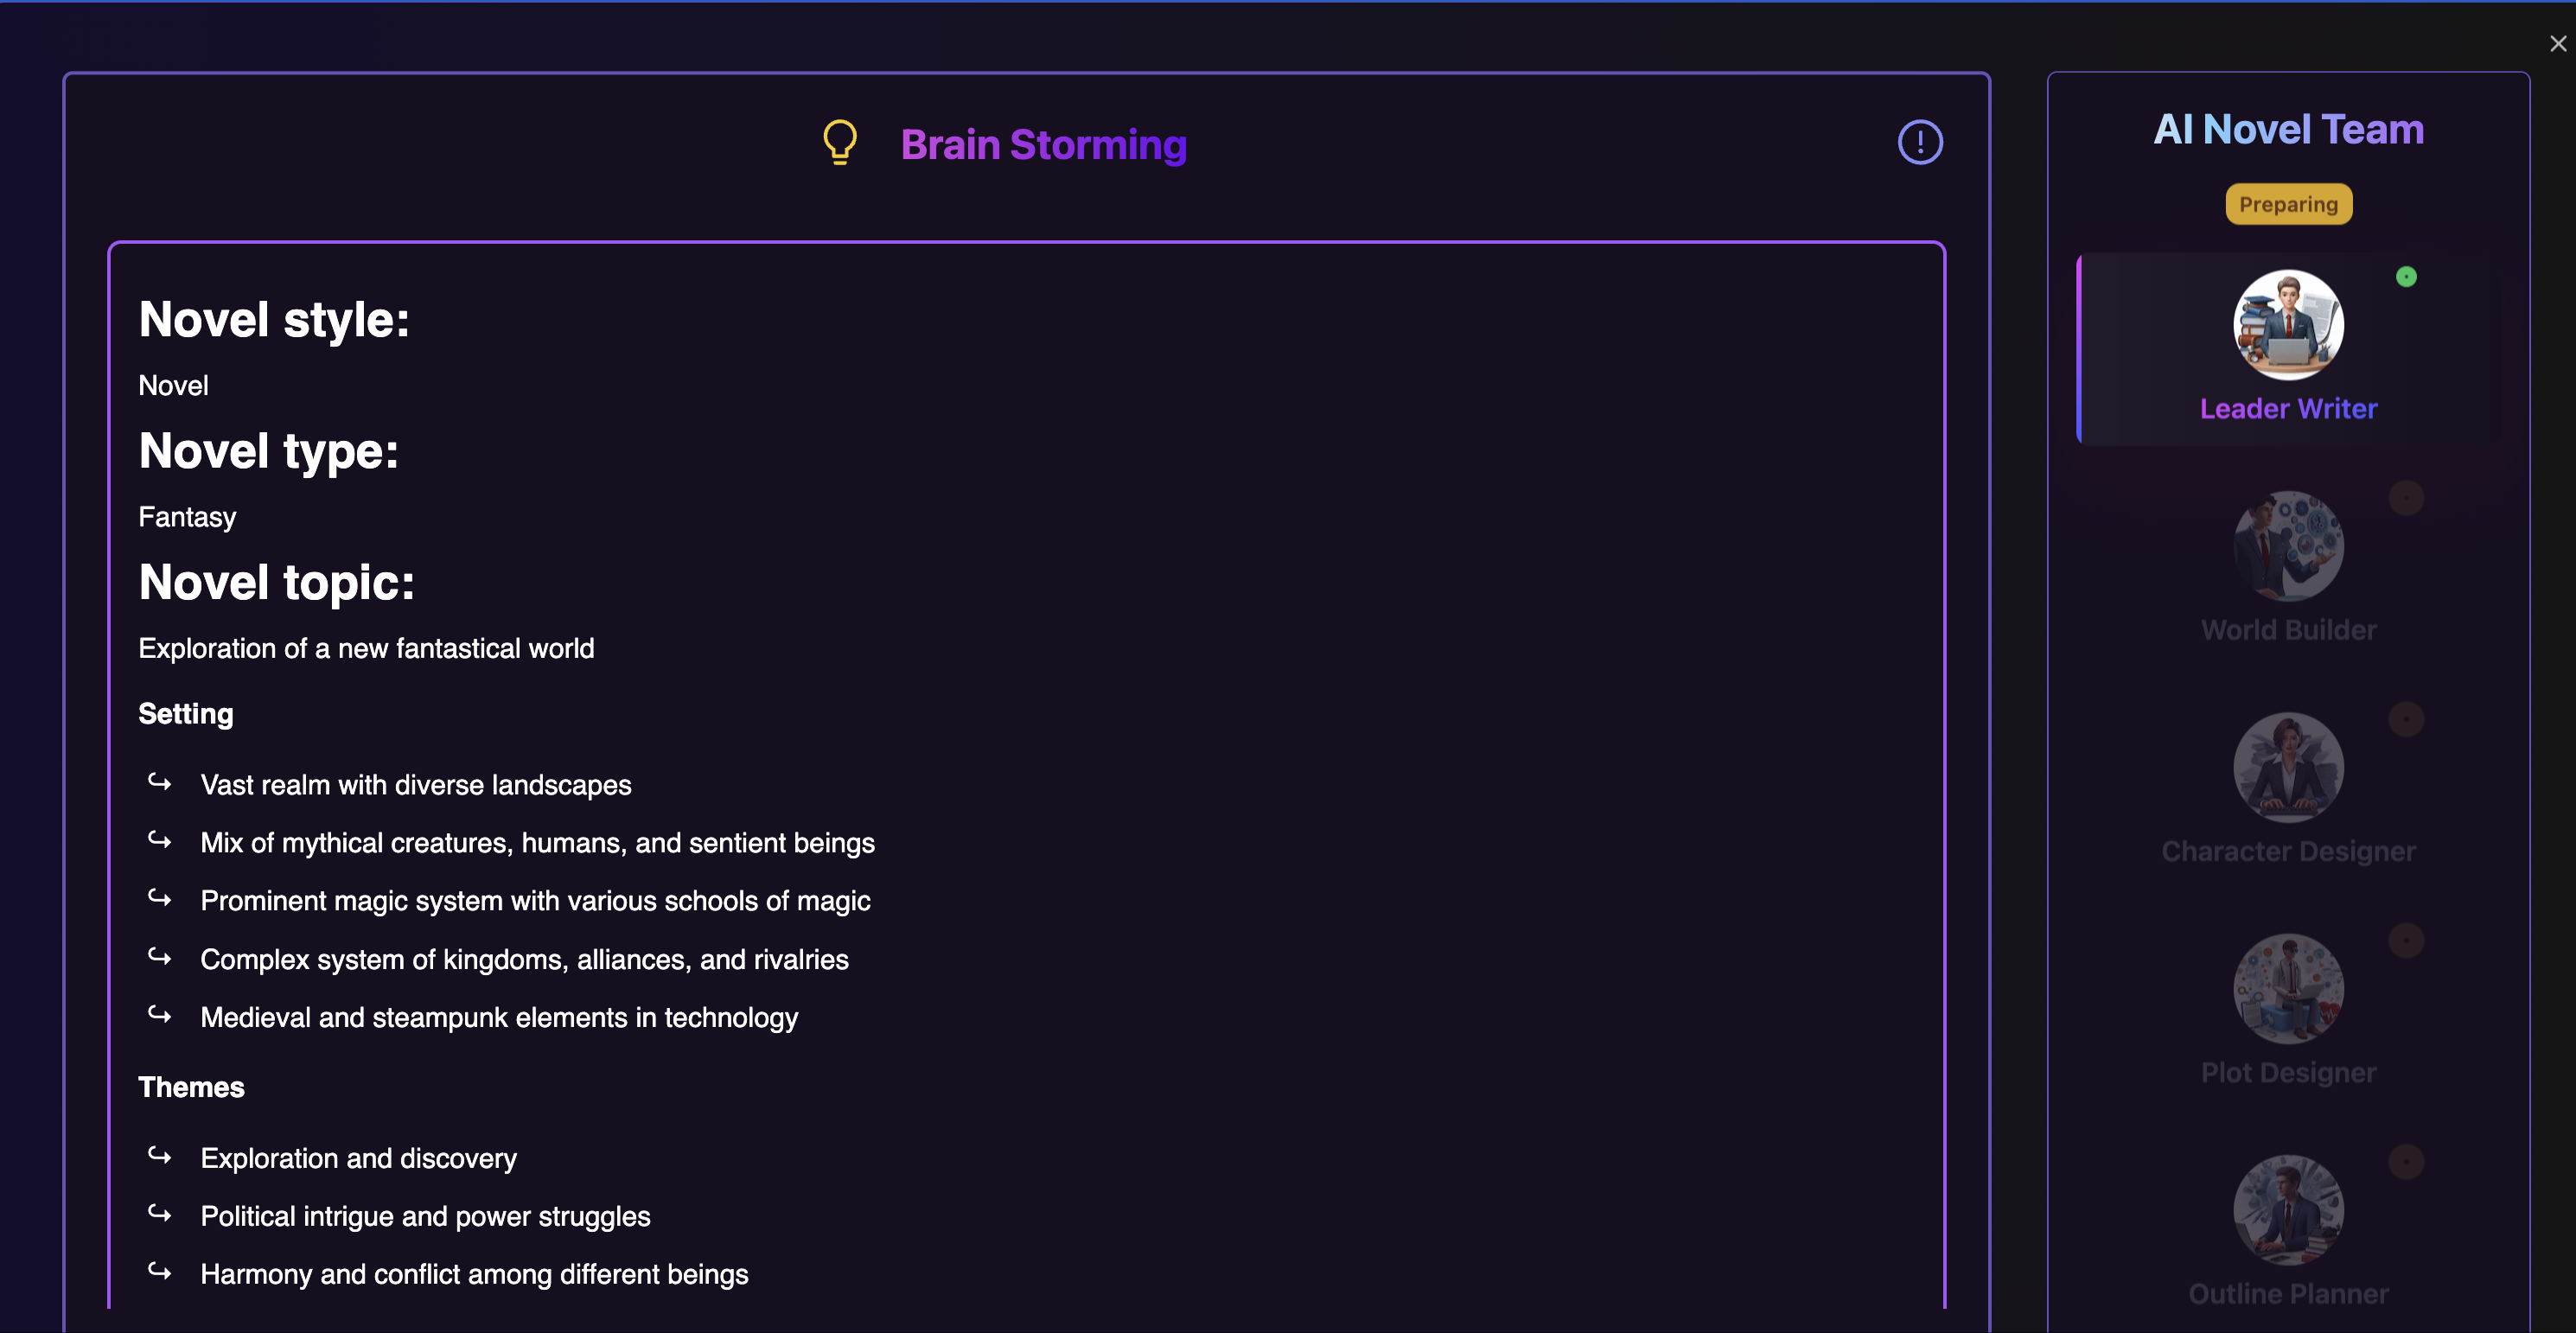Viewport: 2576px width, 1333px height.
Task: Select the Plot Designer avatar
Action: click(2288, 988)
